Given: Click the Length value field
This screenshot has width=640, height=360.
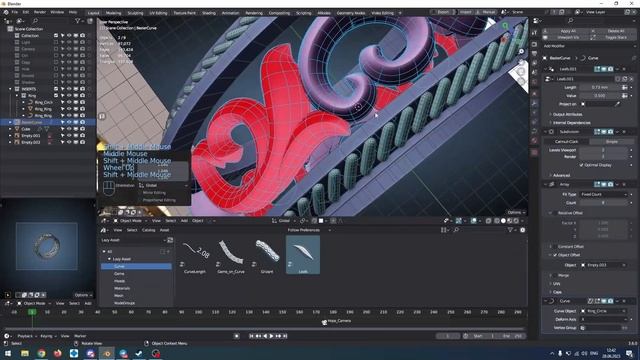Looking at the screenshot, I should pos(600,87).
